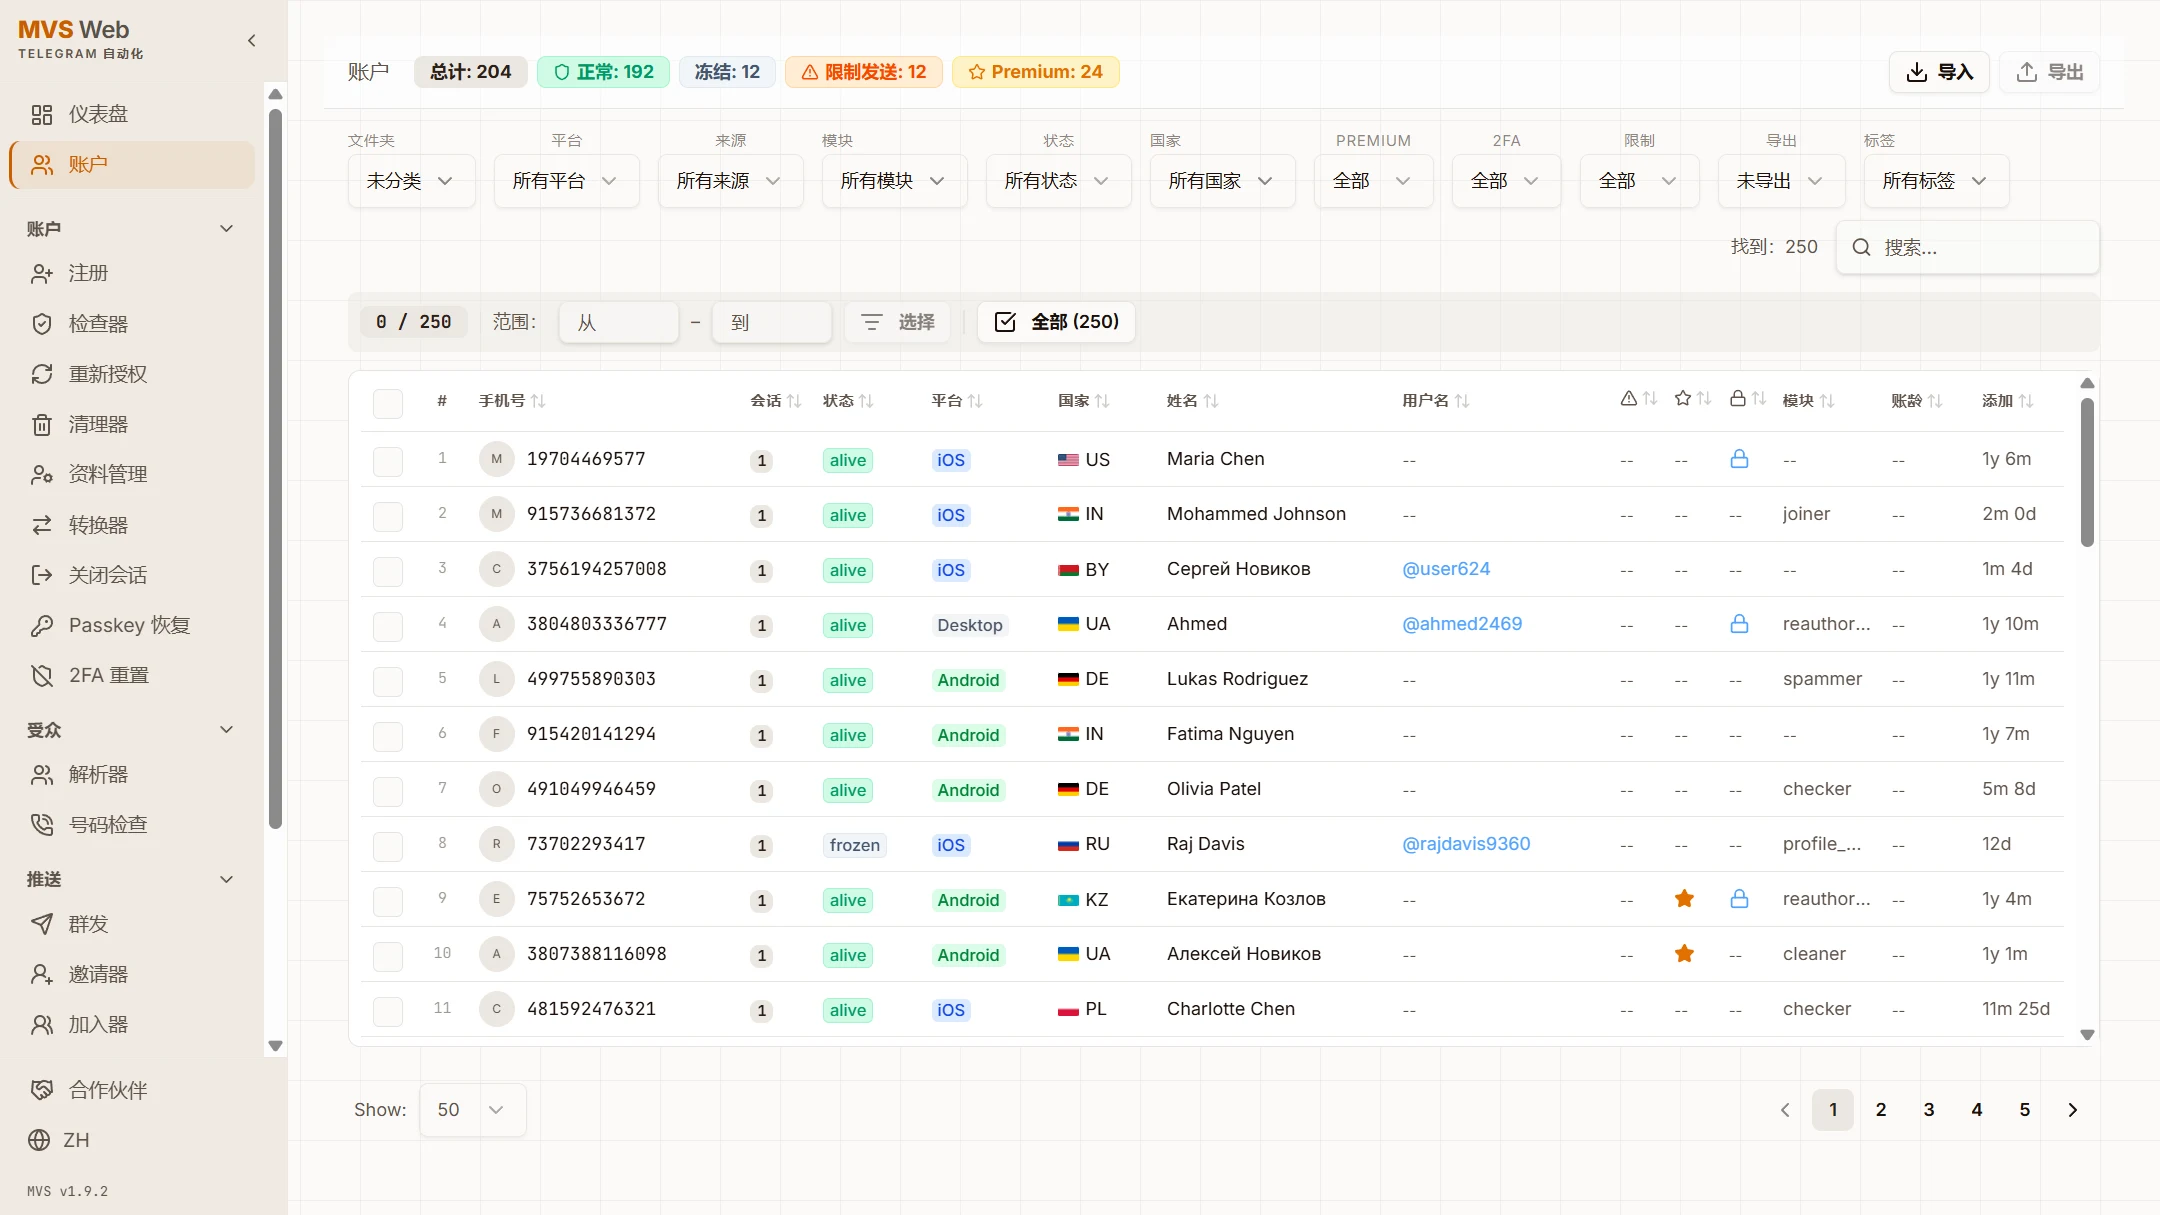The width and height of the screenshot is (2160, 1215).
Task: Change Show rows-per-page dropdown
Action: (x=471, y=1110)
